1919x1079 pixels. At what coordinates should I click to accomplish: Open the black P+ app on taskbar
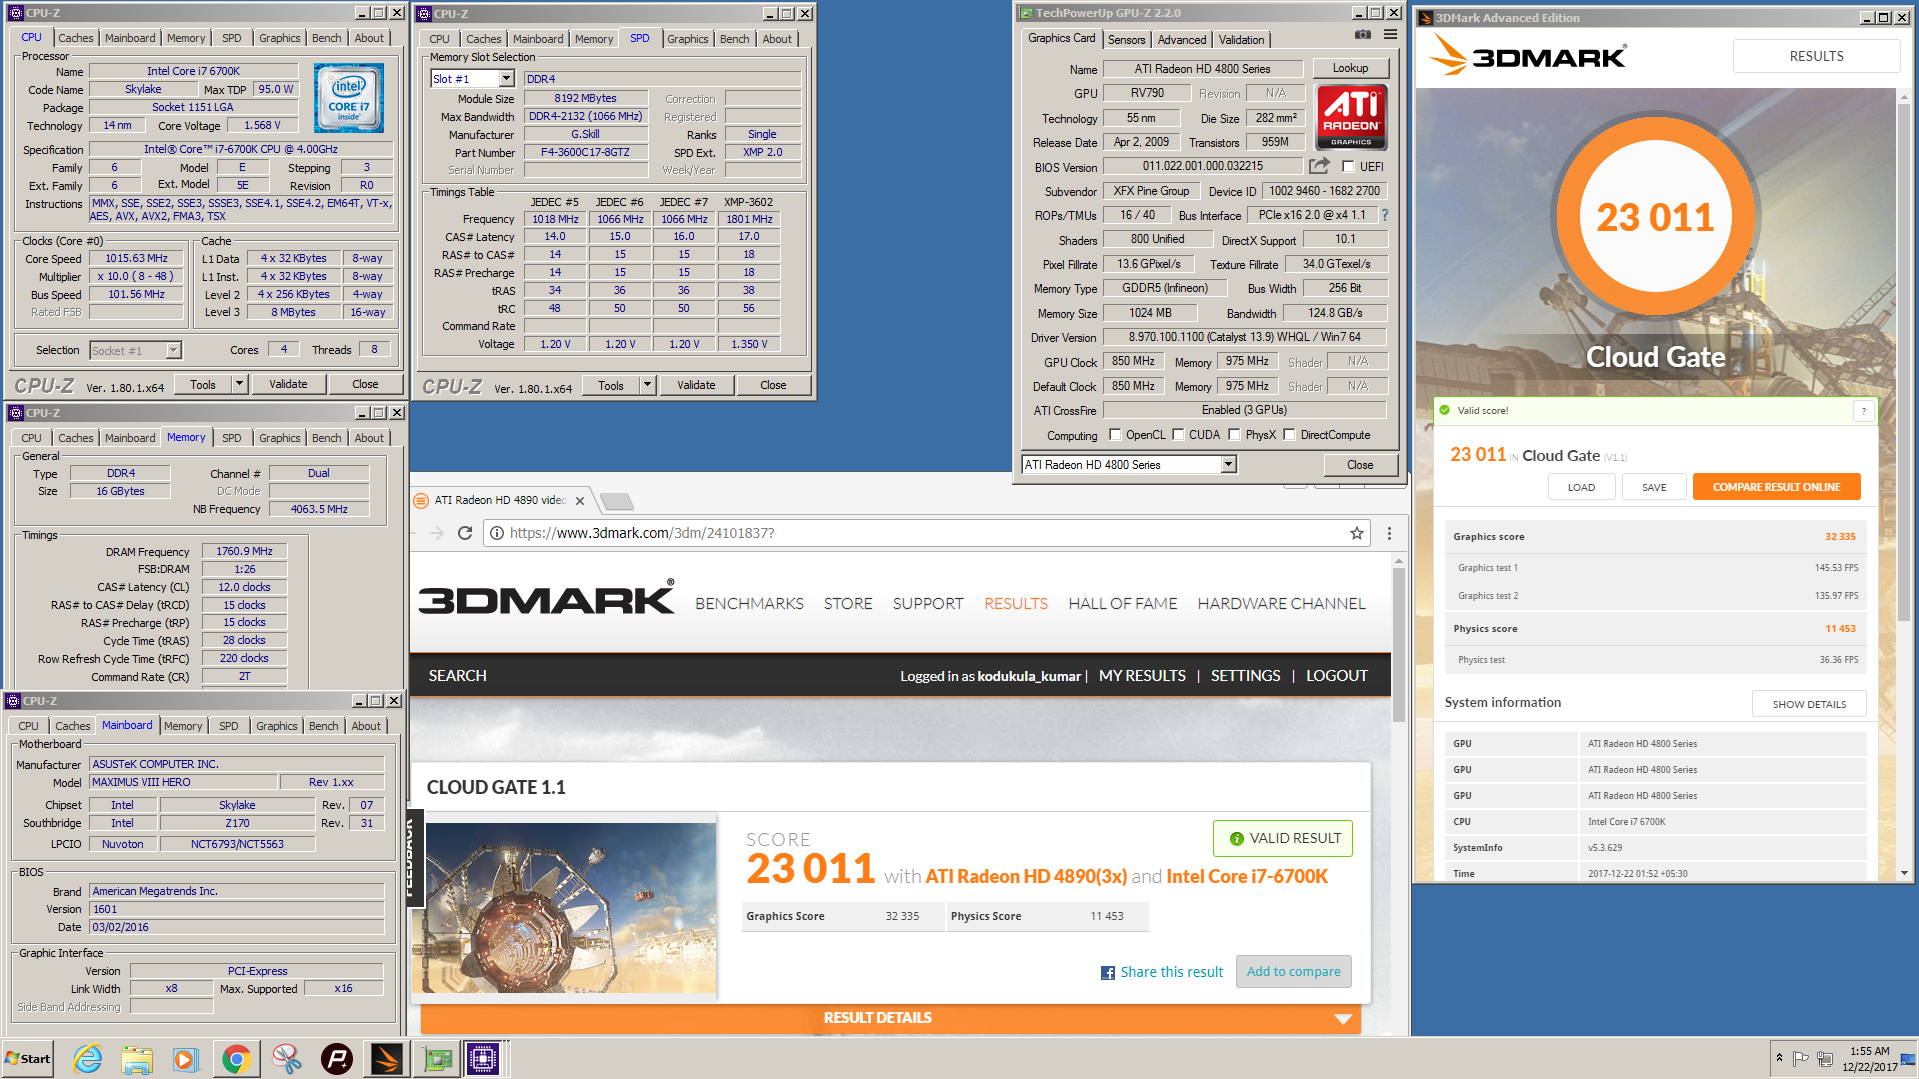point(336,1058)
